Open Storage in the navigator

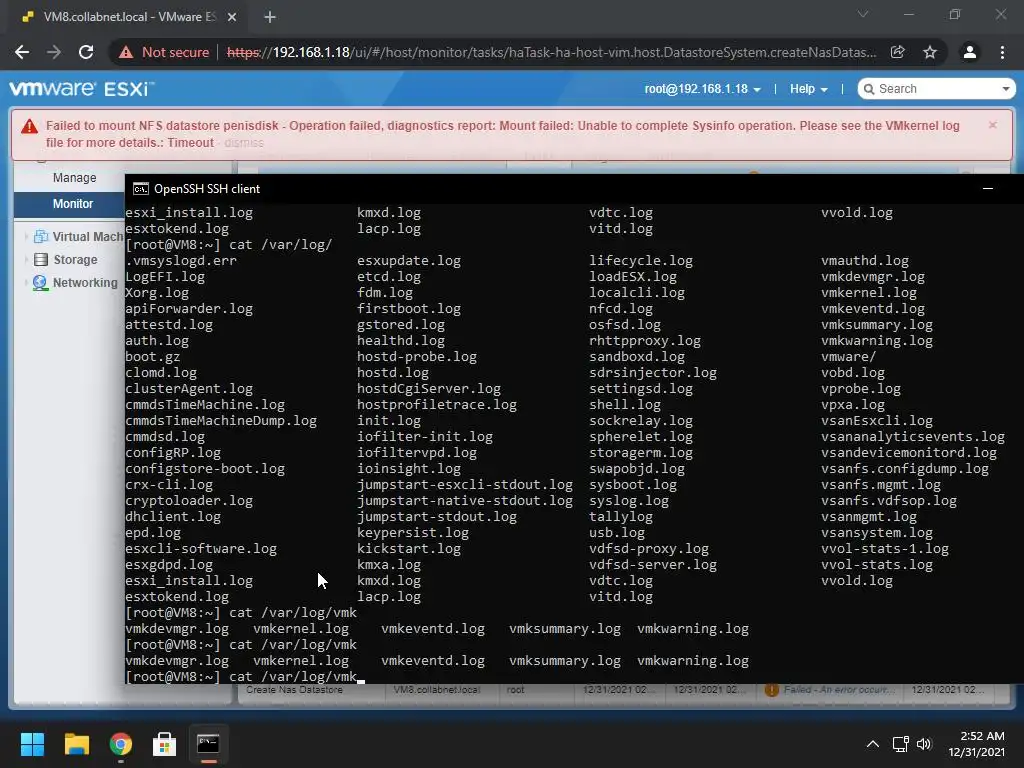coord(75,259)
